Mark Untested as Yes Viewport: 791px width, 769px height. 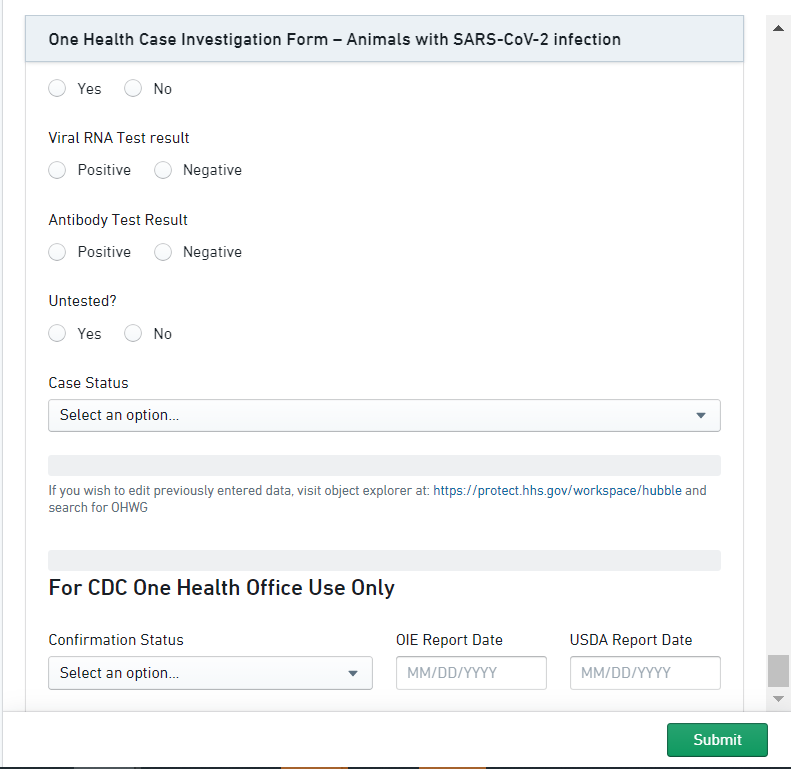pyautogui.click(x=58, y=334)
